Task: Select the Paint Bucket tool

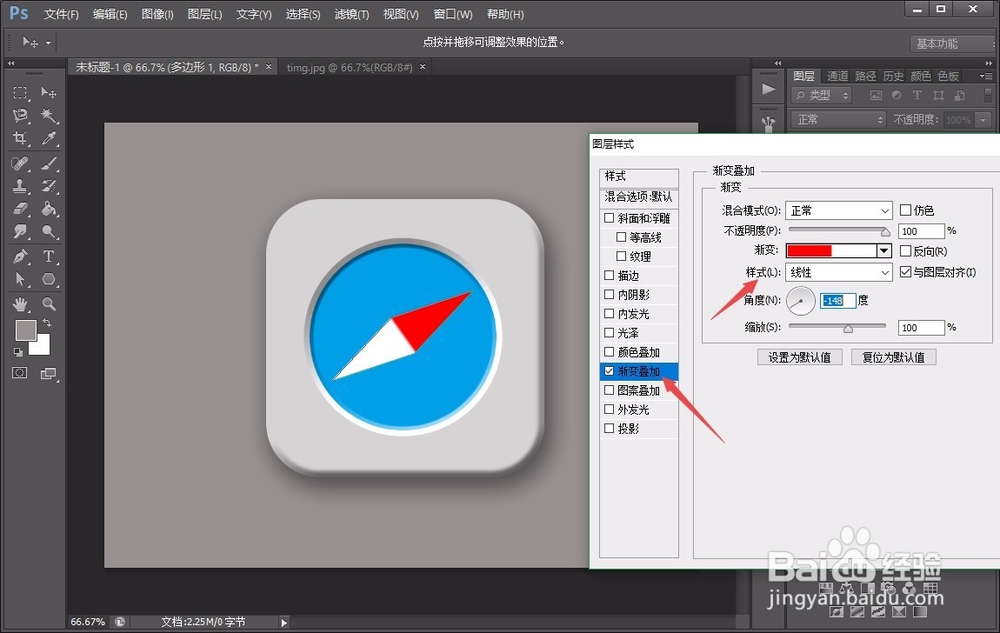Action: tap(48, 208)
